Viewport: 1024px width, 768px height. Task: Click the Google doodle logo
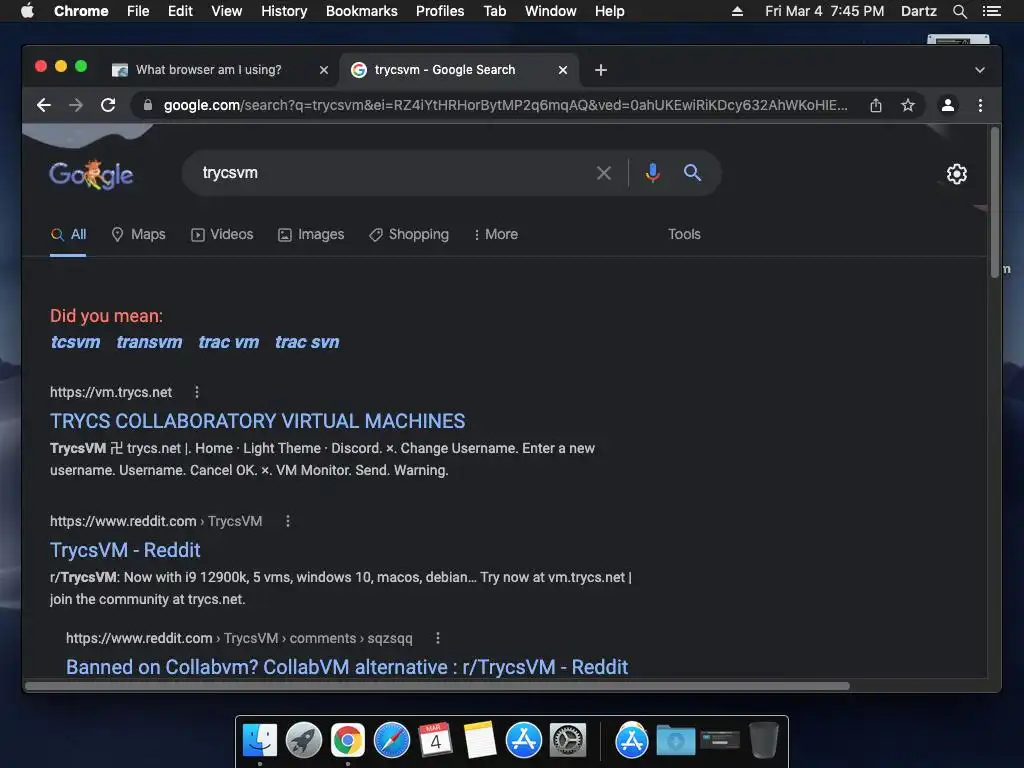click(91, 174)
